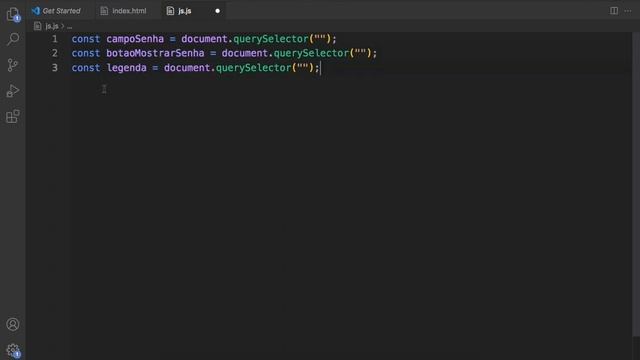The height and width of the screenshot is (360, 640).
Task: Click const keyword on line 2
Action: click(x=86, y=53)
